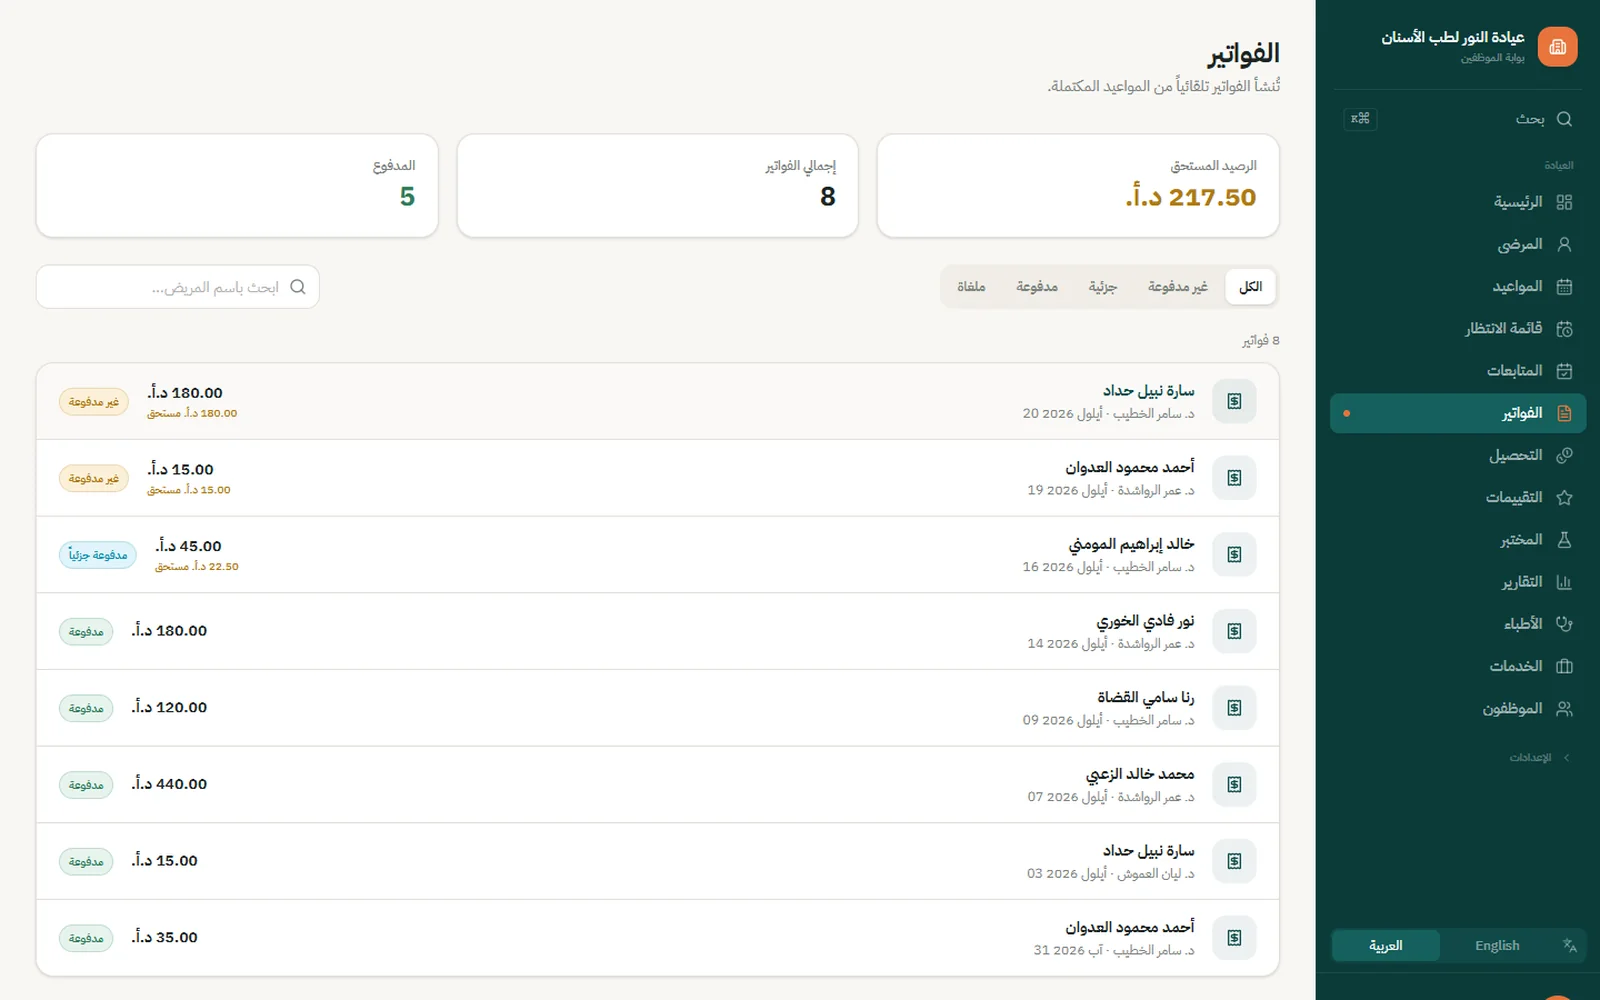Expand the الإعدادات section chevron

1566,758
